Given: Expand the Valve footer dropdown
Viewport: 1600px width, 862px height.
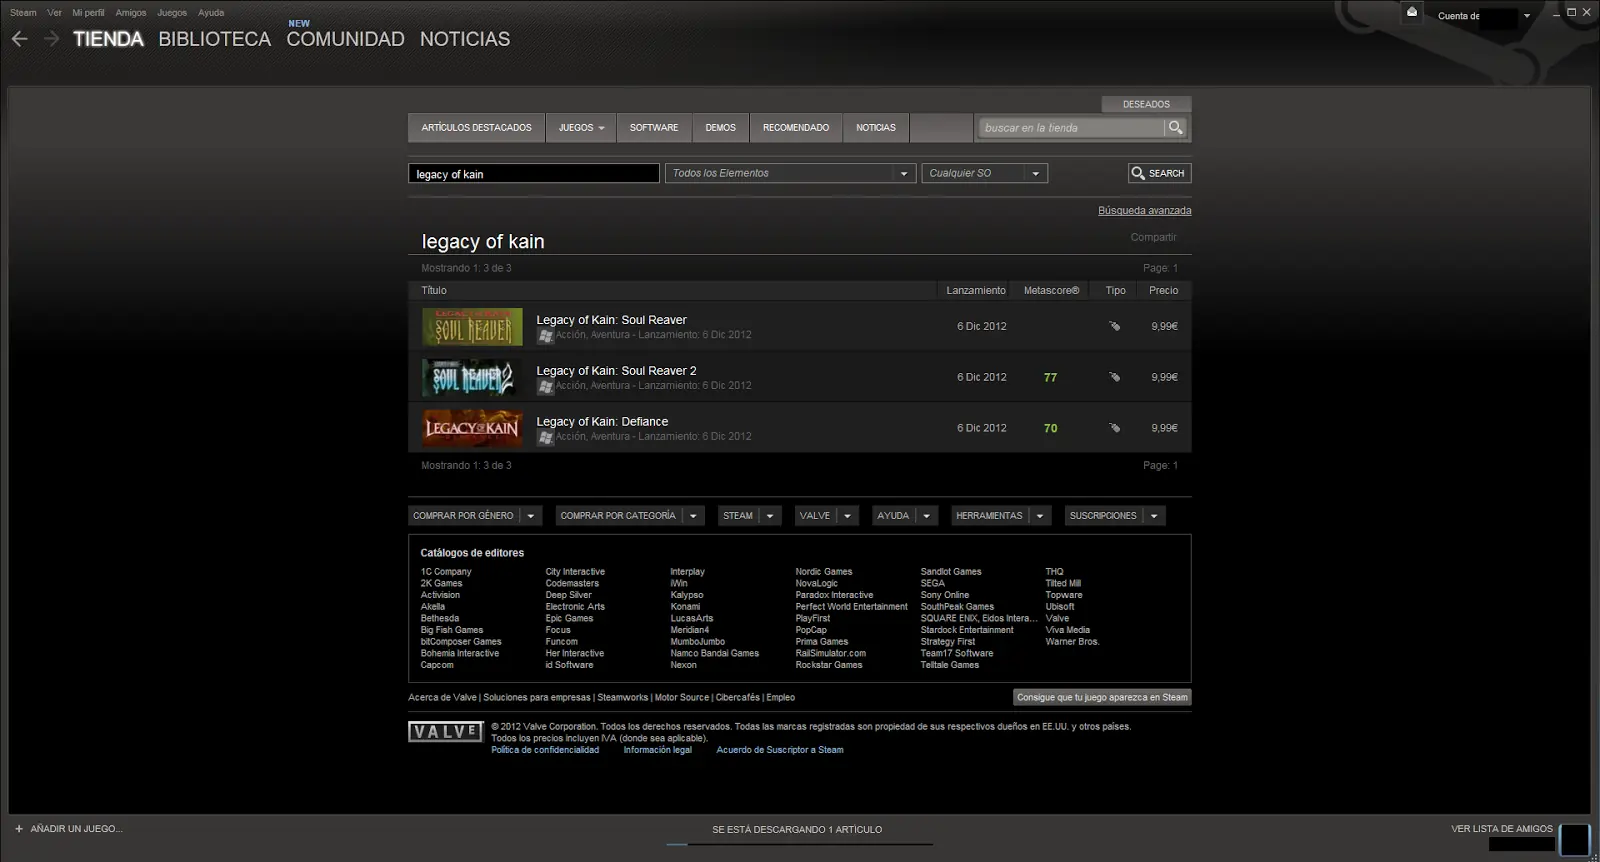Looking at the screenshot, I should (x=847, y=516).
